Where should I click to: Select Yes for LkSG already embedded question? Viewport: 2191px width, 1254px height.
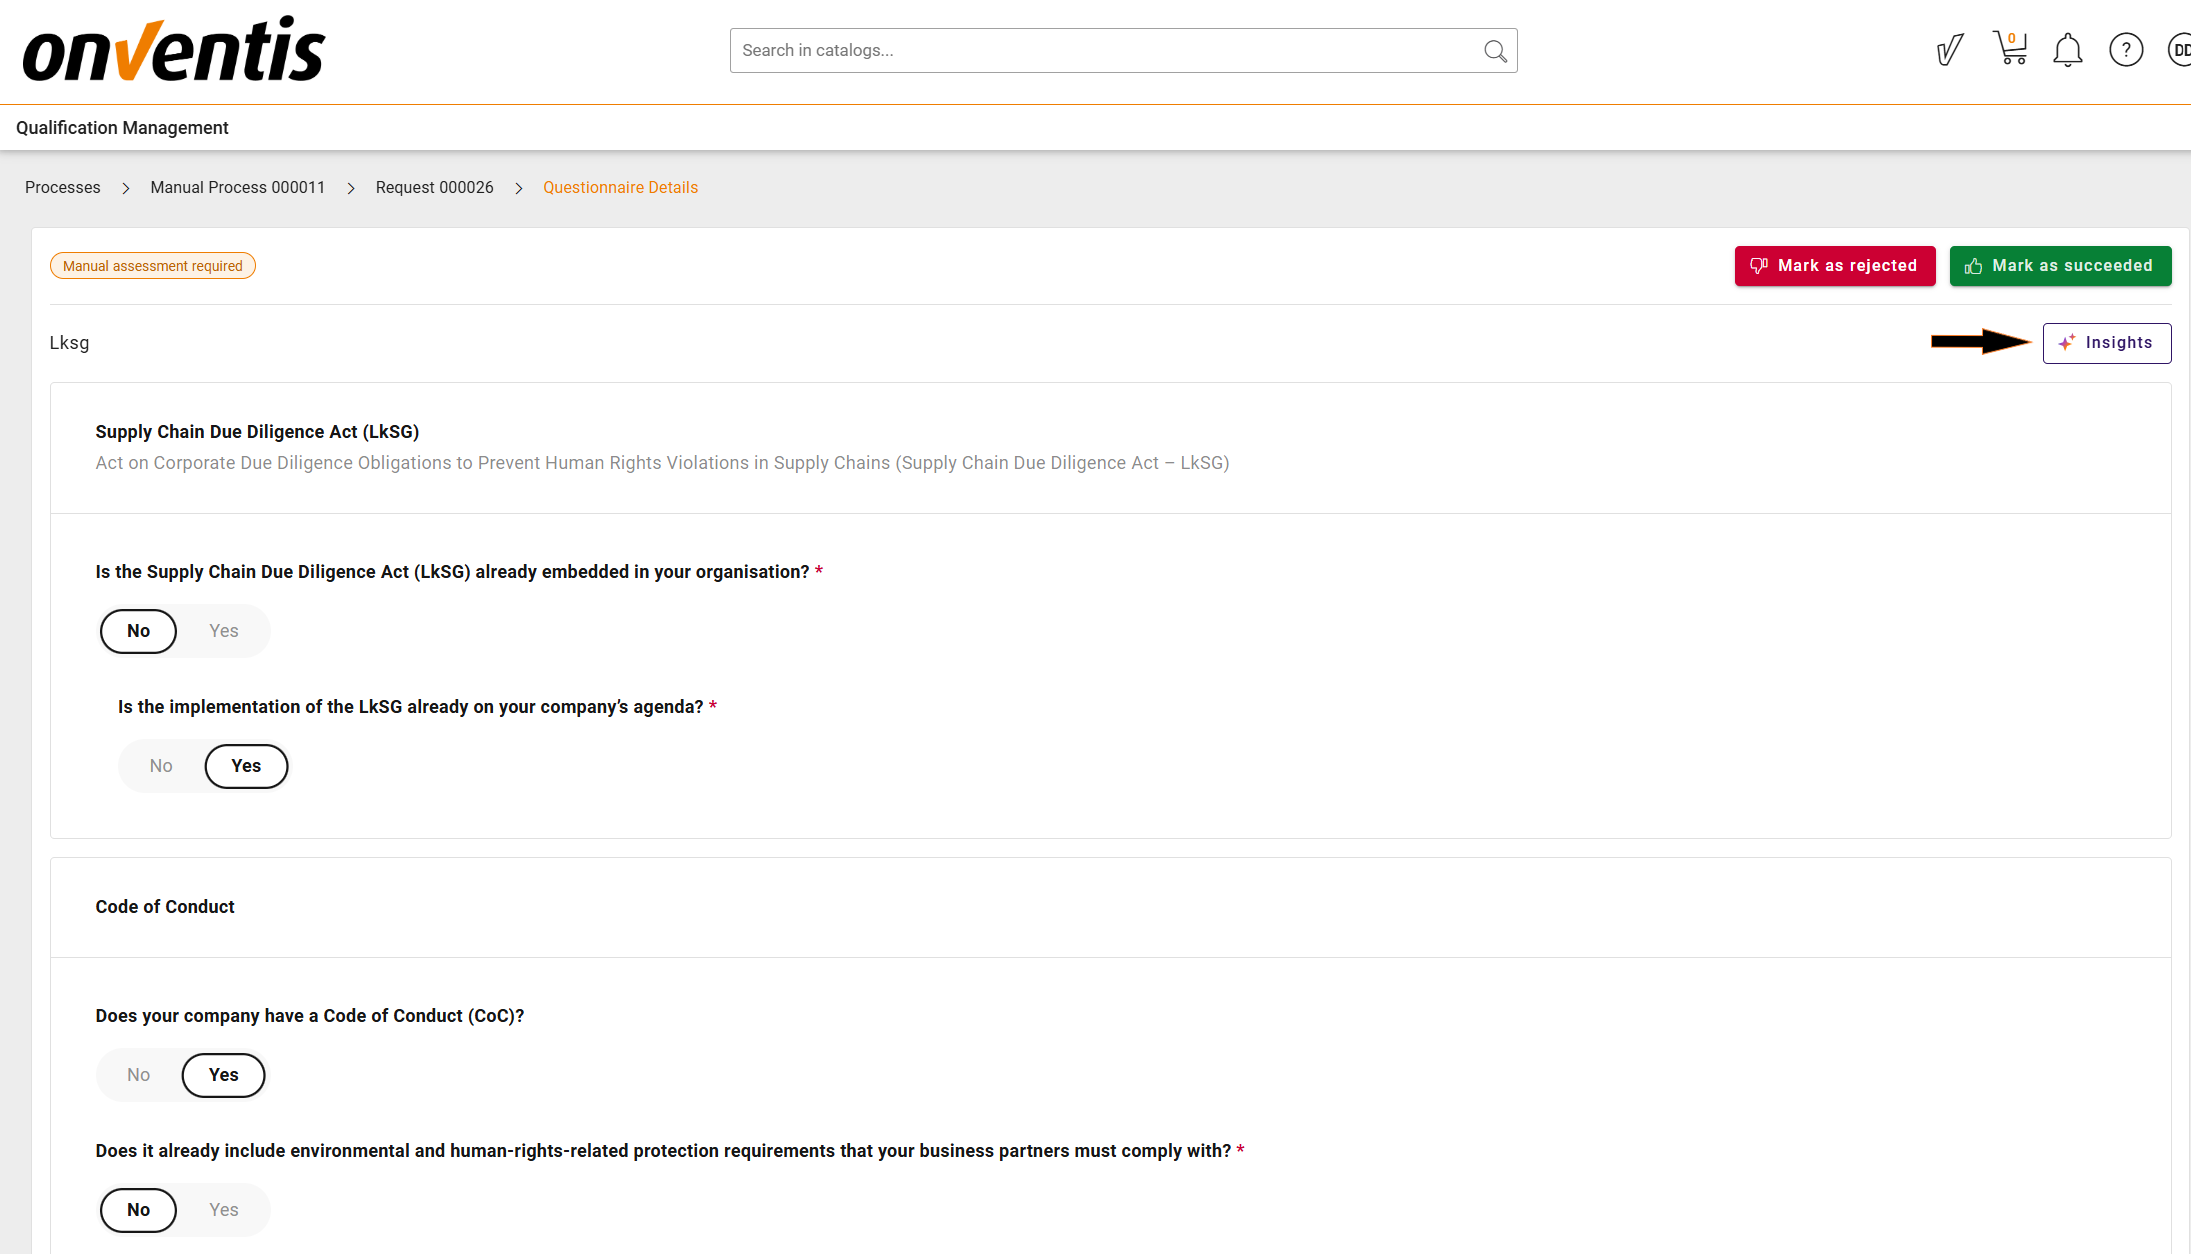tap(224, 631)
